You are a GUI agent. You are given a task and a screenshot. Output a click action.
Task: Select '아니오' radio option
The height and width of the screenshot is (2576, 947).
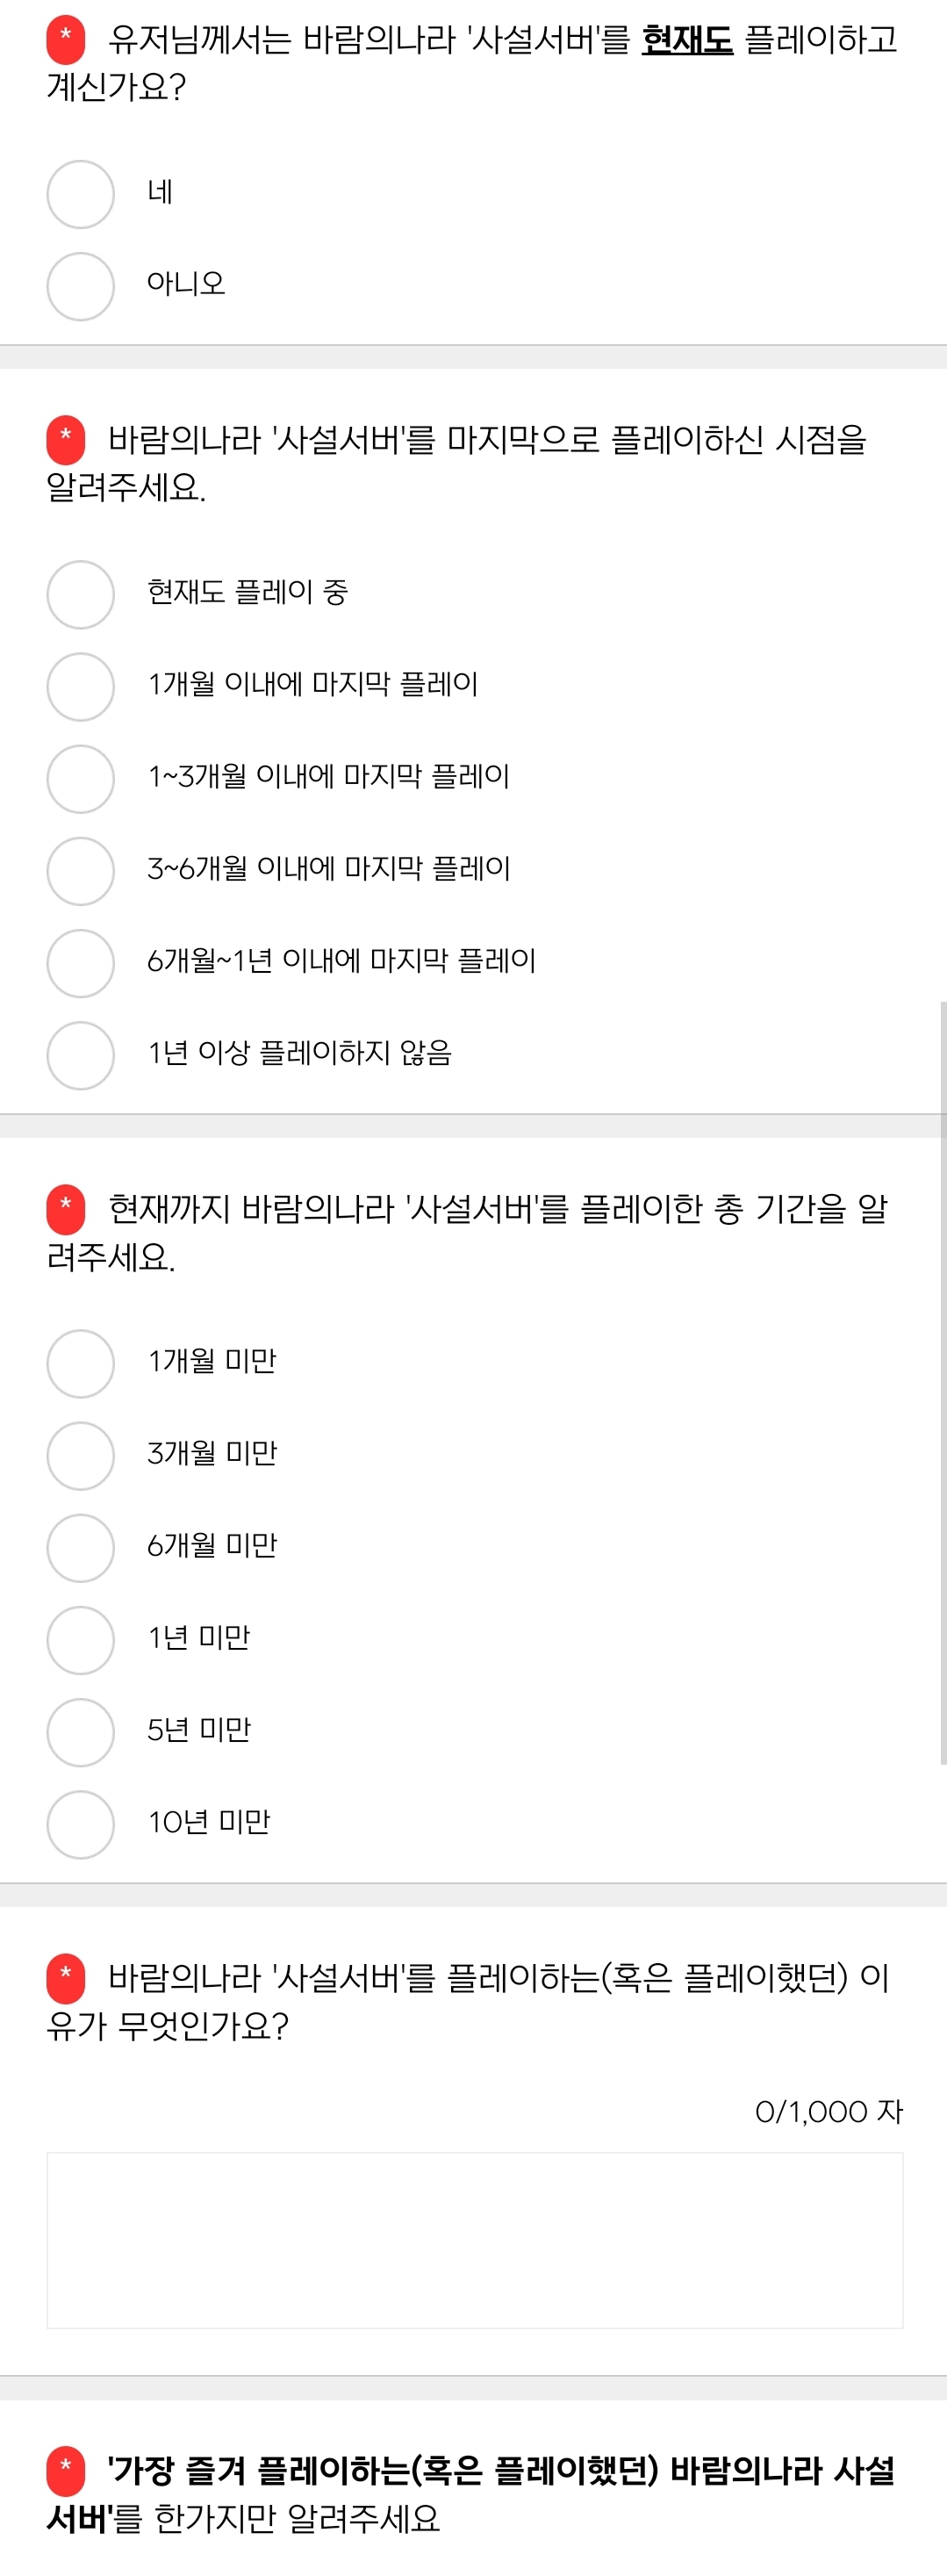click(81, 286)
